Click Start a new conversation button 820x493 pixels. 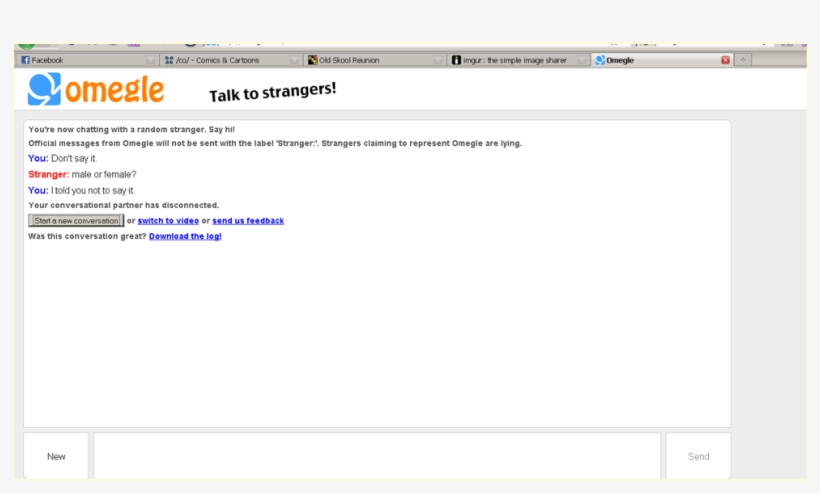click(x=76, y=221)
